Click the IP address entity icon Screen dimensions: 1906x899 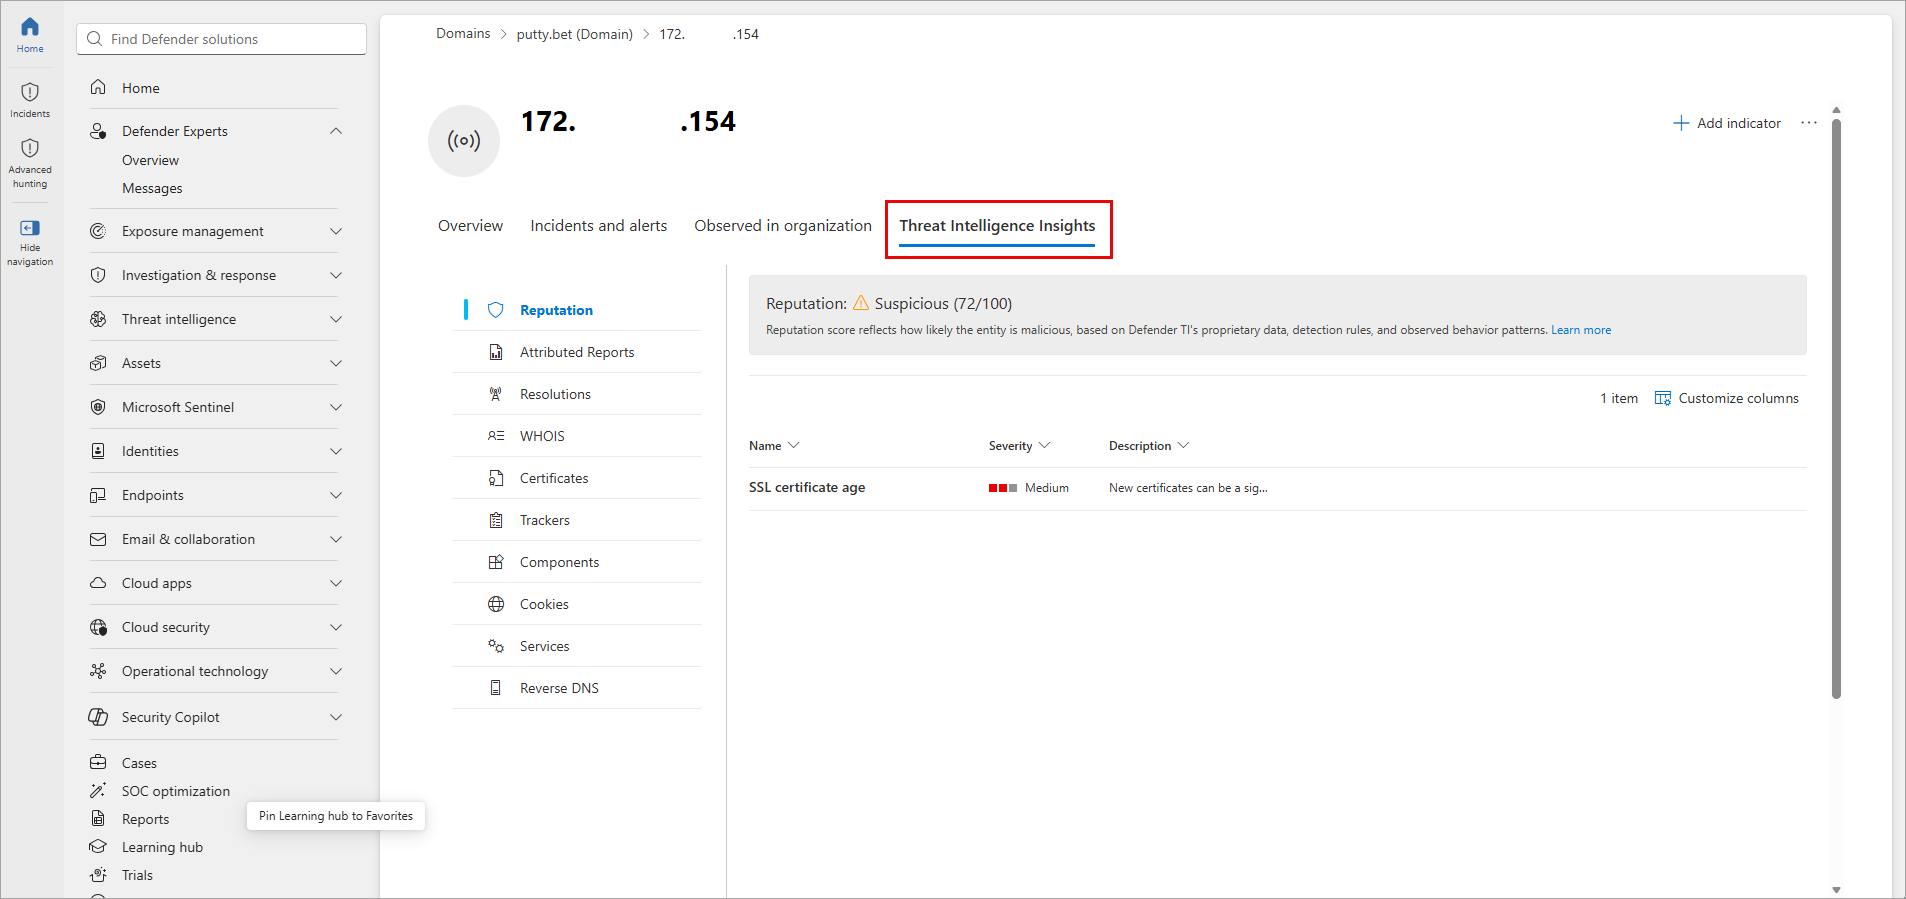[x=464, y=141]
